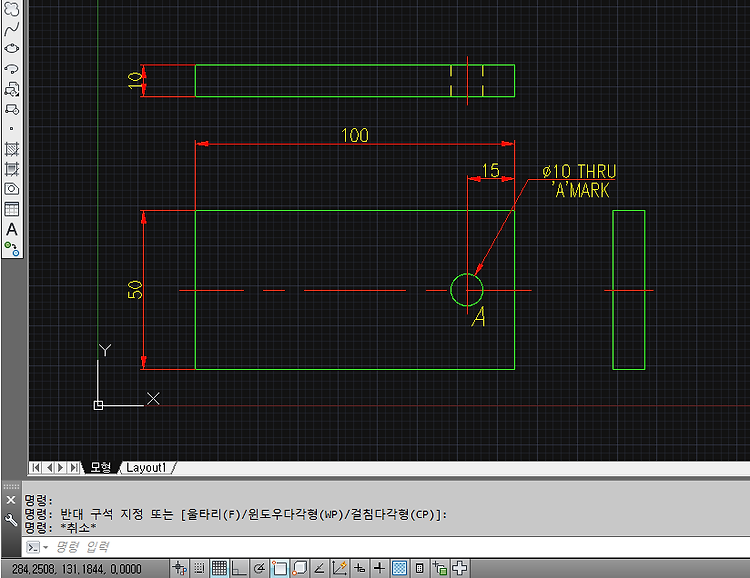Click the 15 dimension text

point(490,170)
